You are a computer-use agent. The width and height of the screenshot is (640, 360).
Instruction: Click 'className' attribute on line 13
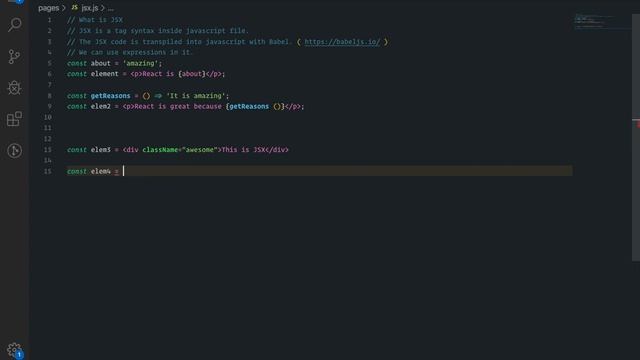pos(160,150)
